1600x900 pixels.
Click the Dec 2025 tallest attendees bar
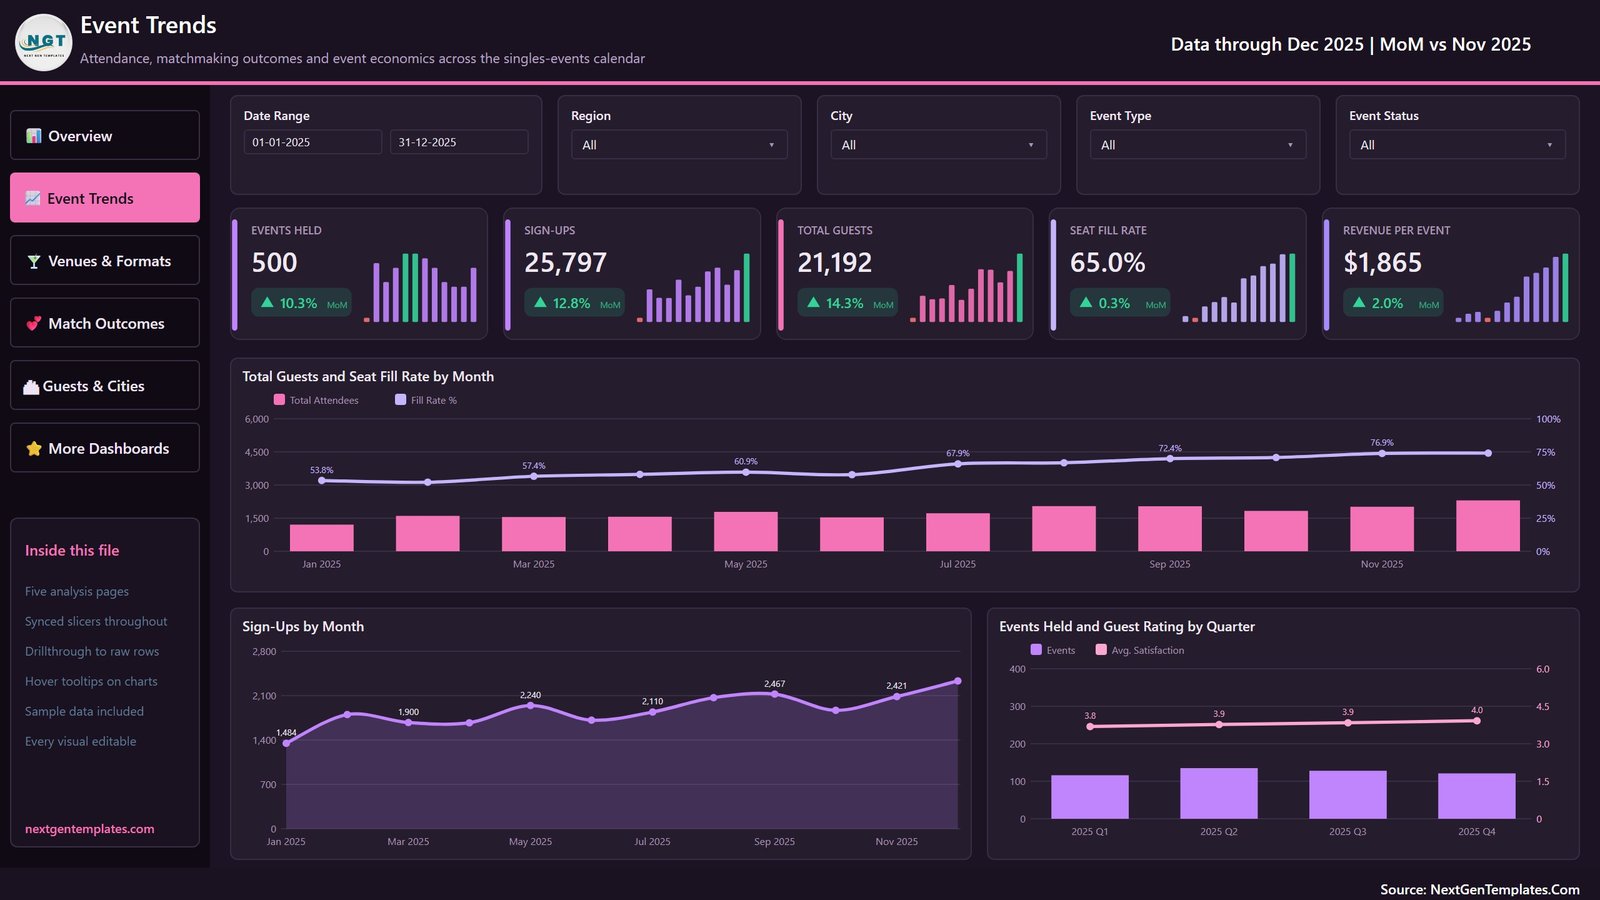coord(1488,526)
